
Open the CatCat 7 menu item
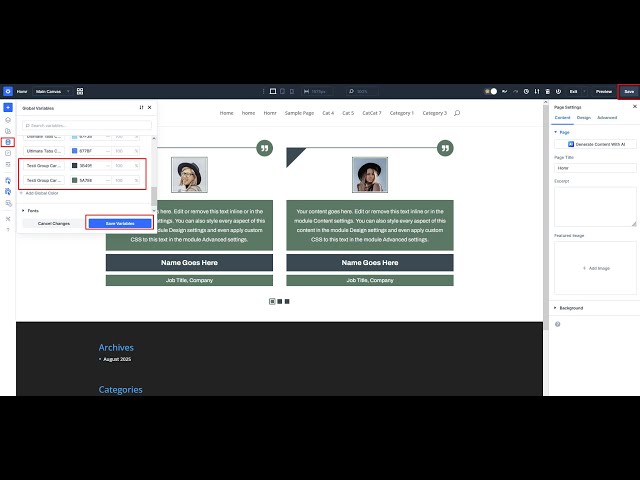(372, 113)
